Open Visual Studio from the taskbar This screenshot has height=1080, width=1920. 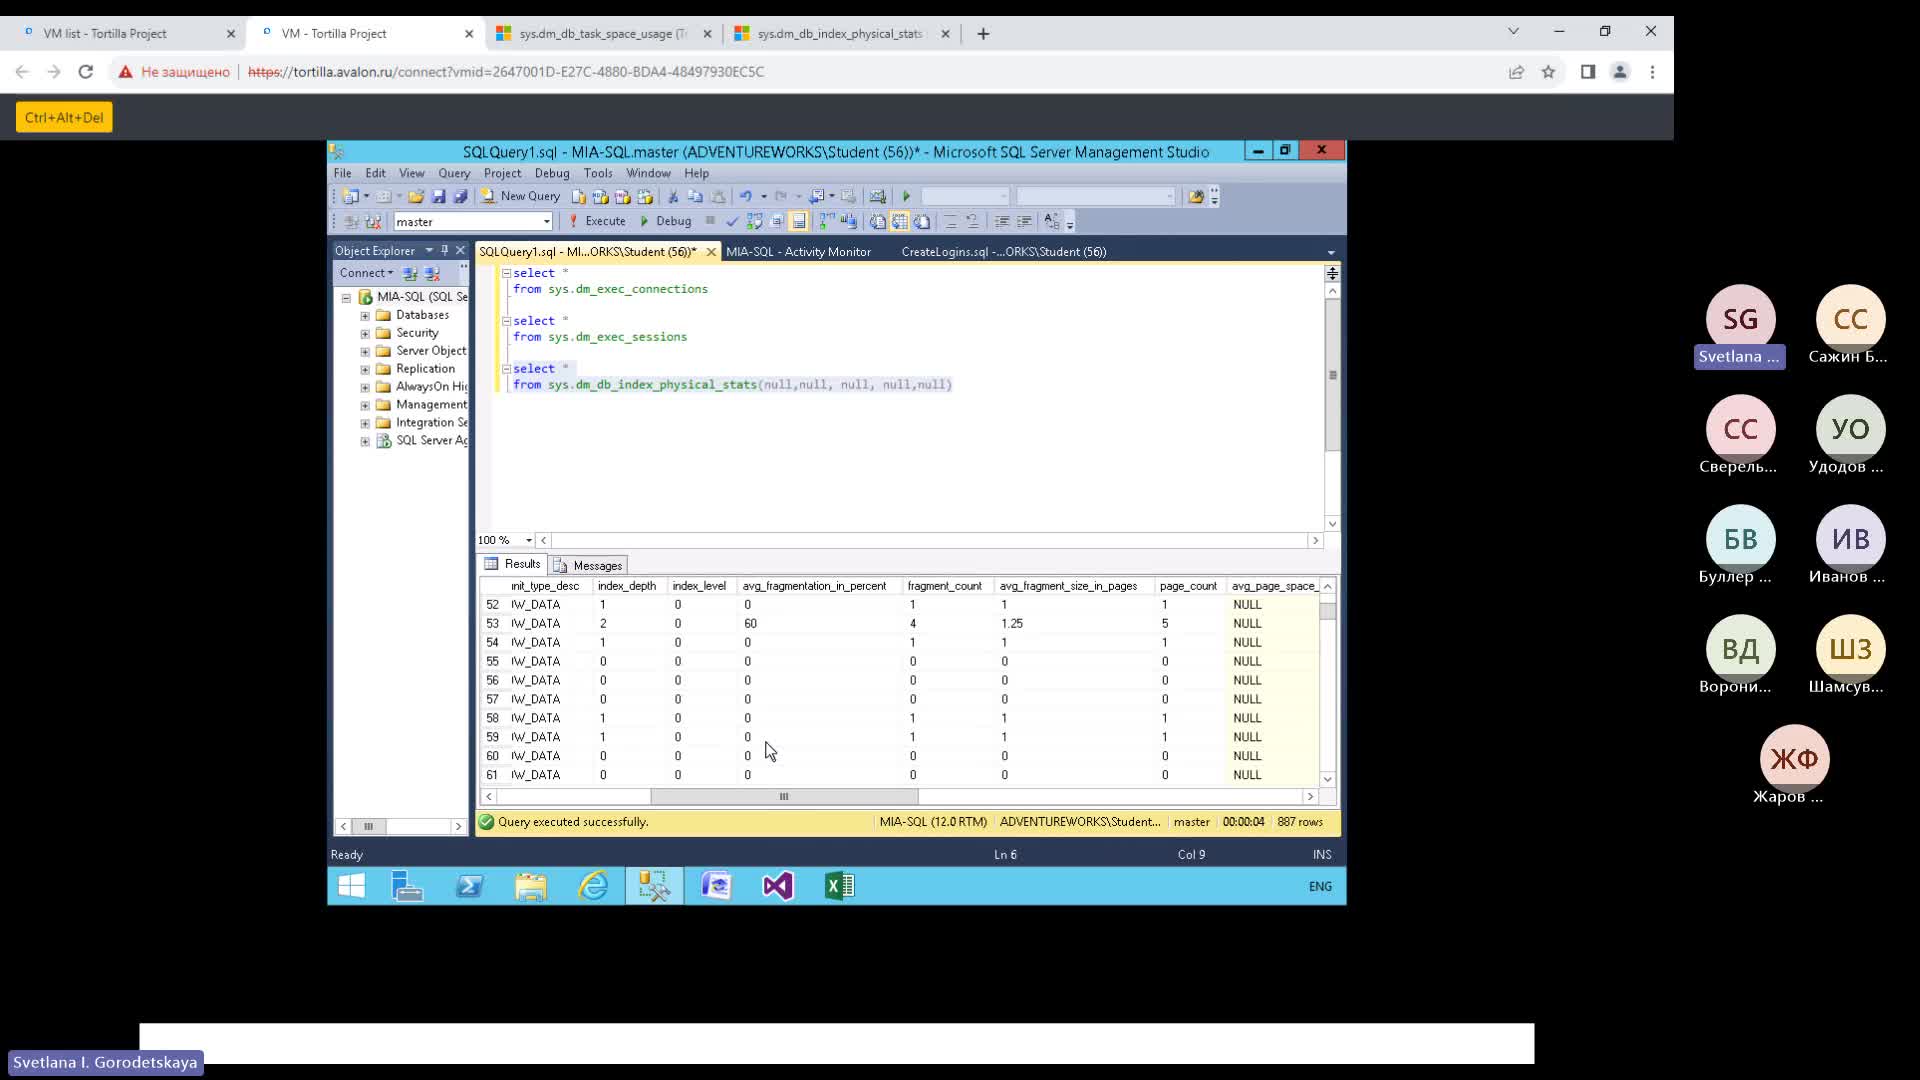[x=778, y=886]
